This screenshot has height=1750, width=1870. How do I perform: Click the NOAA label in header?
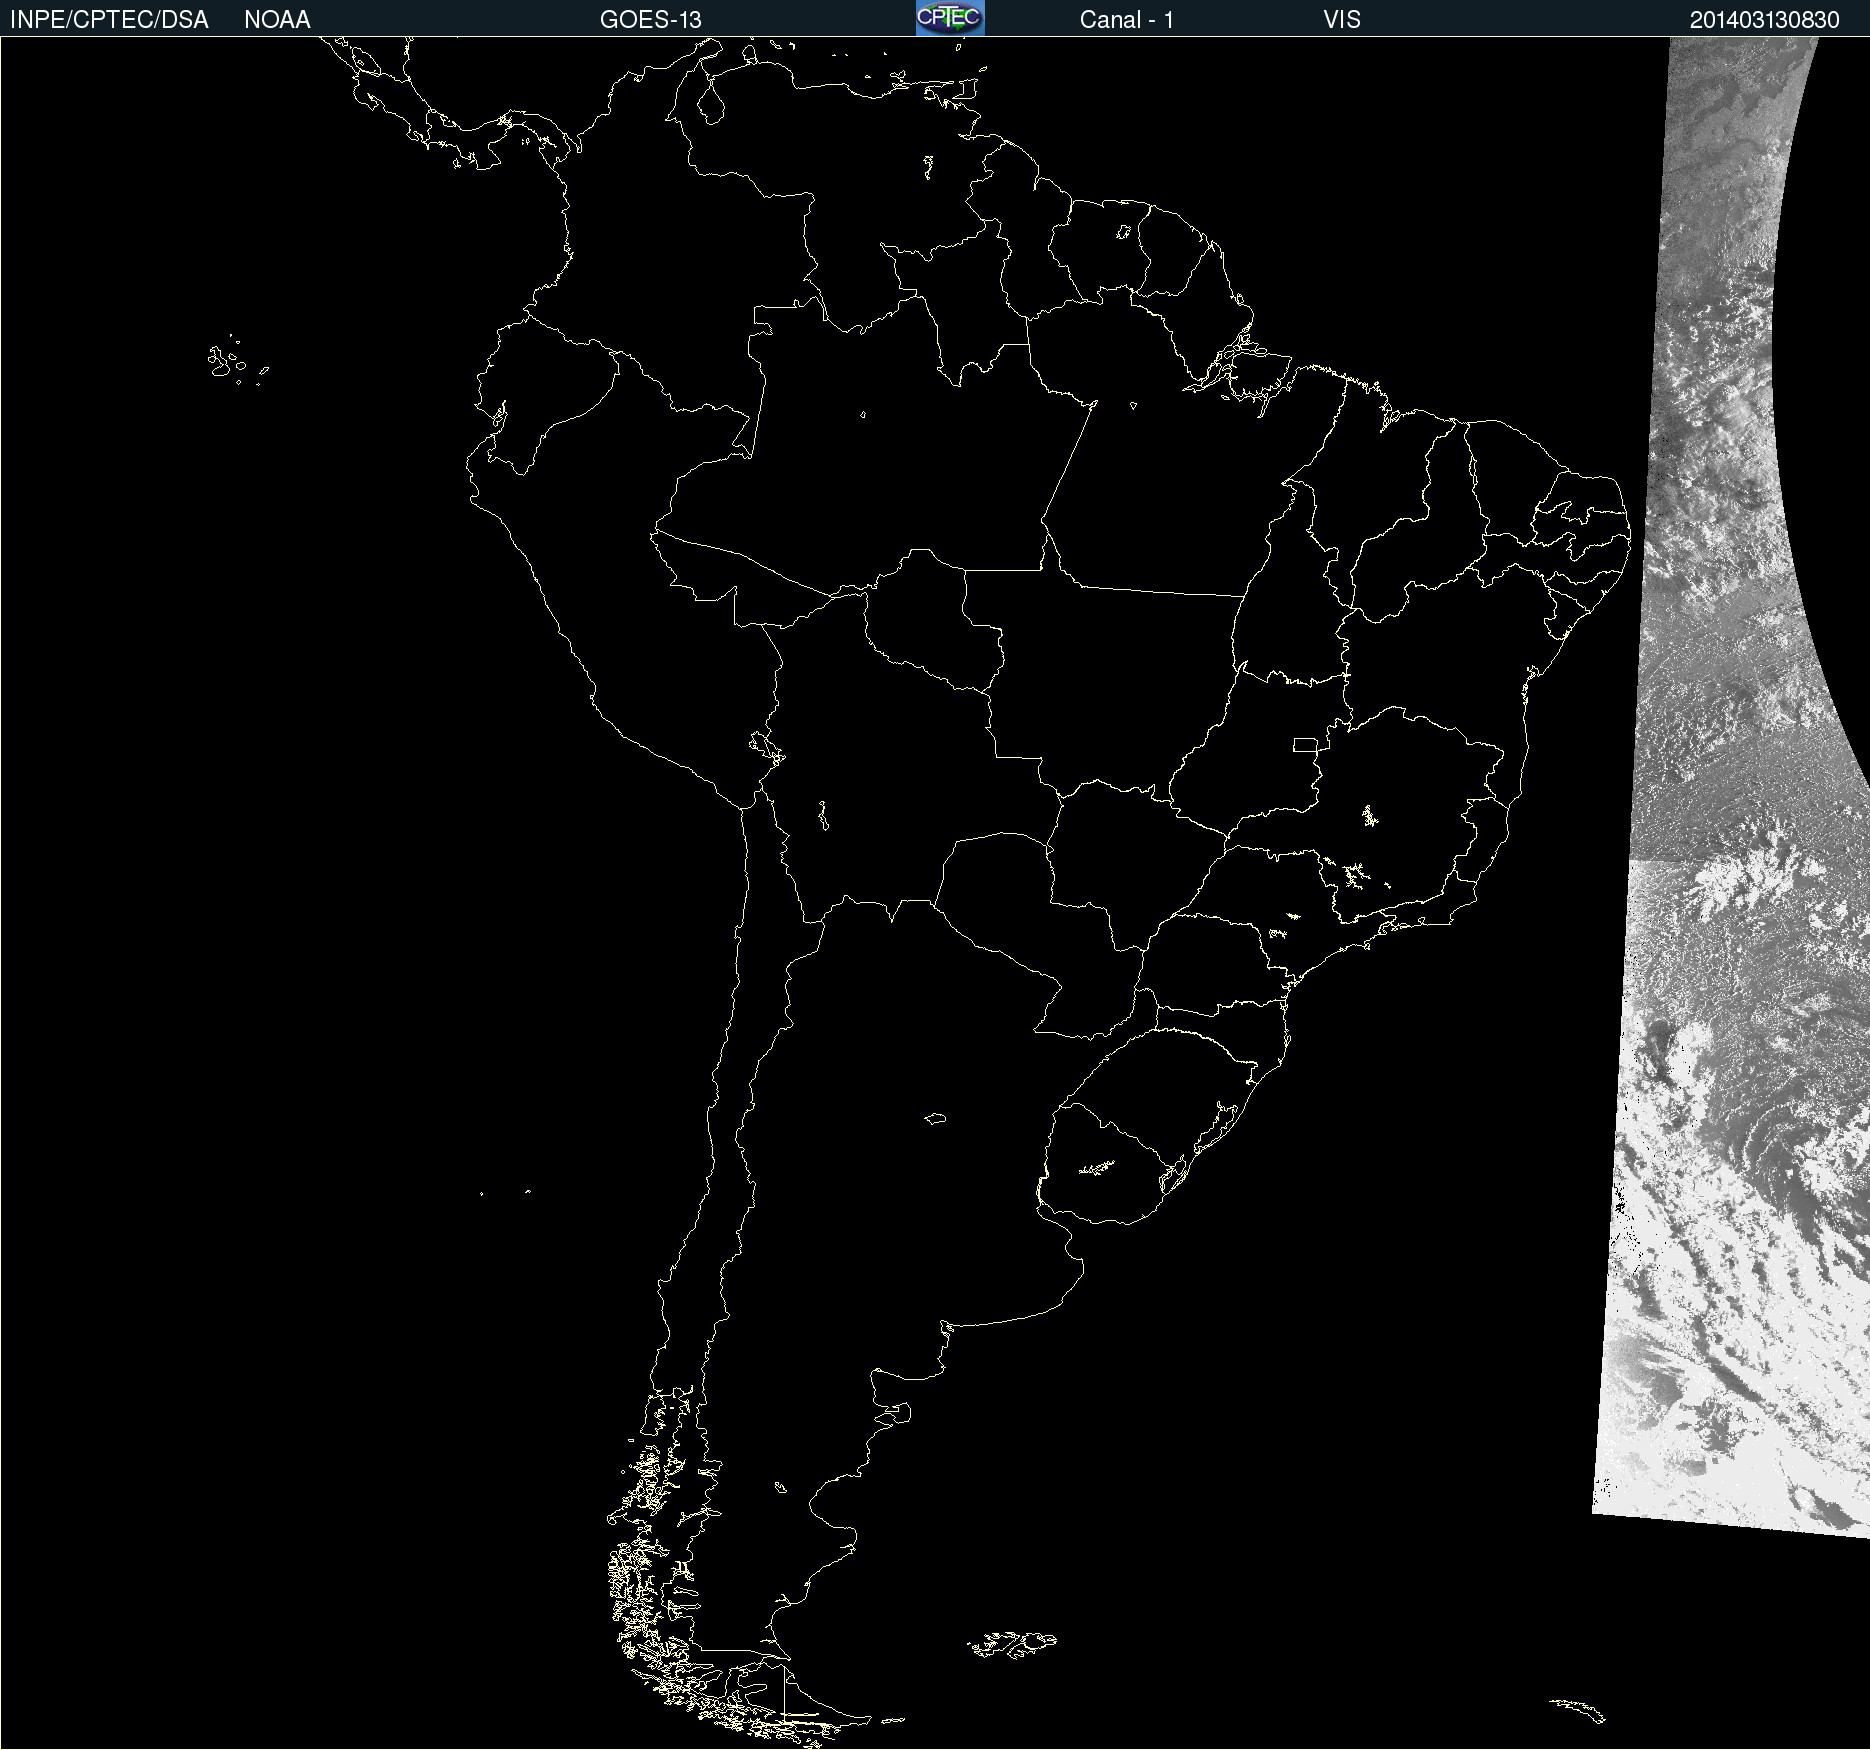(x=277, y=20)
